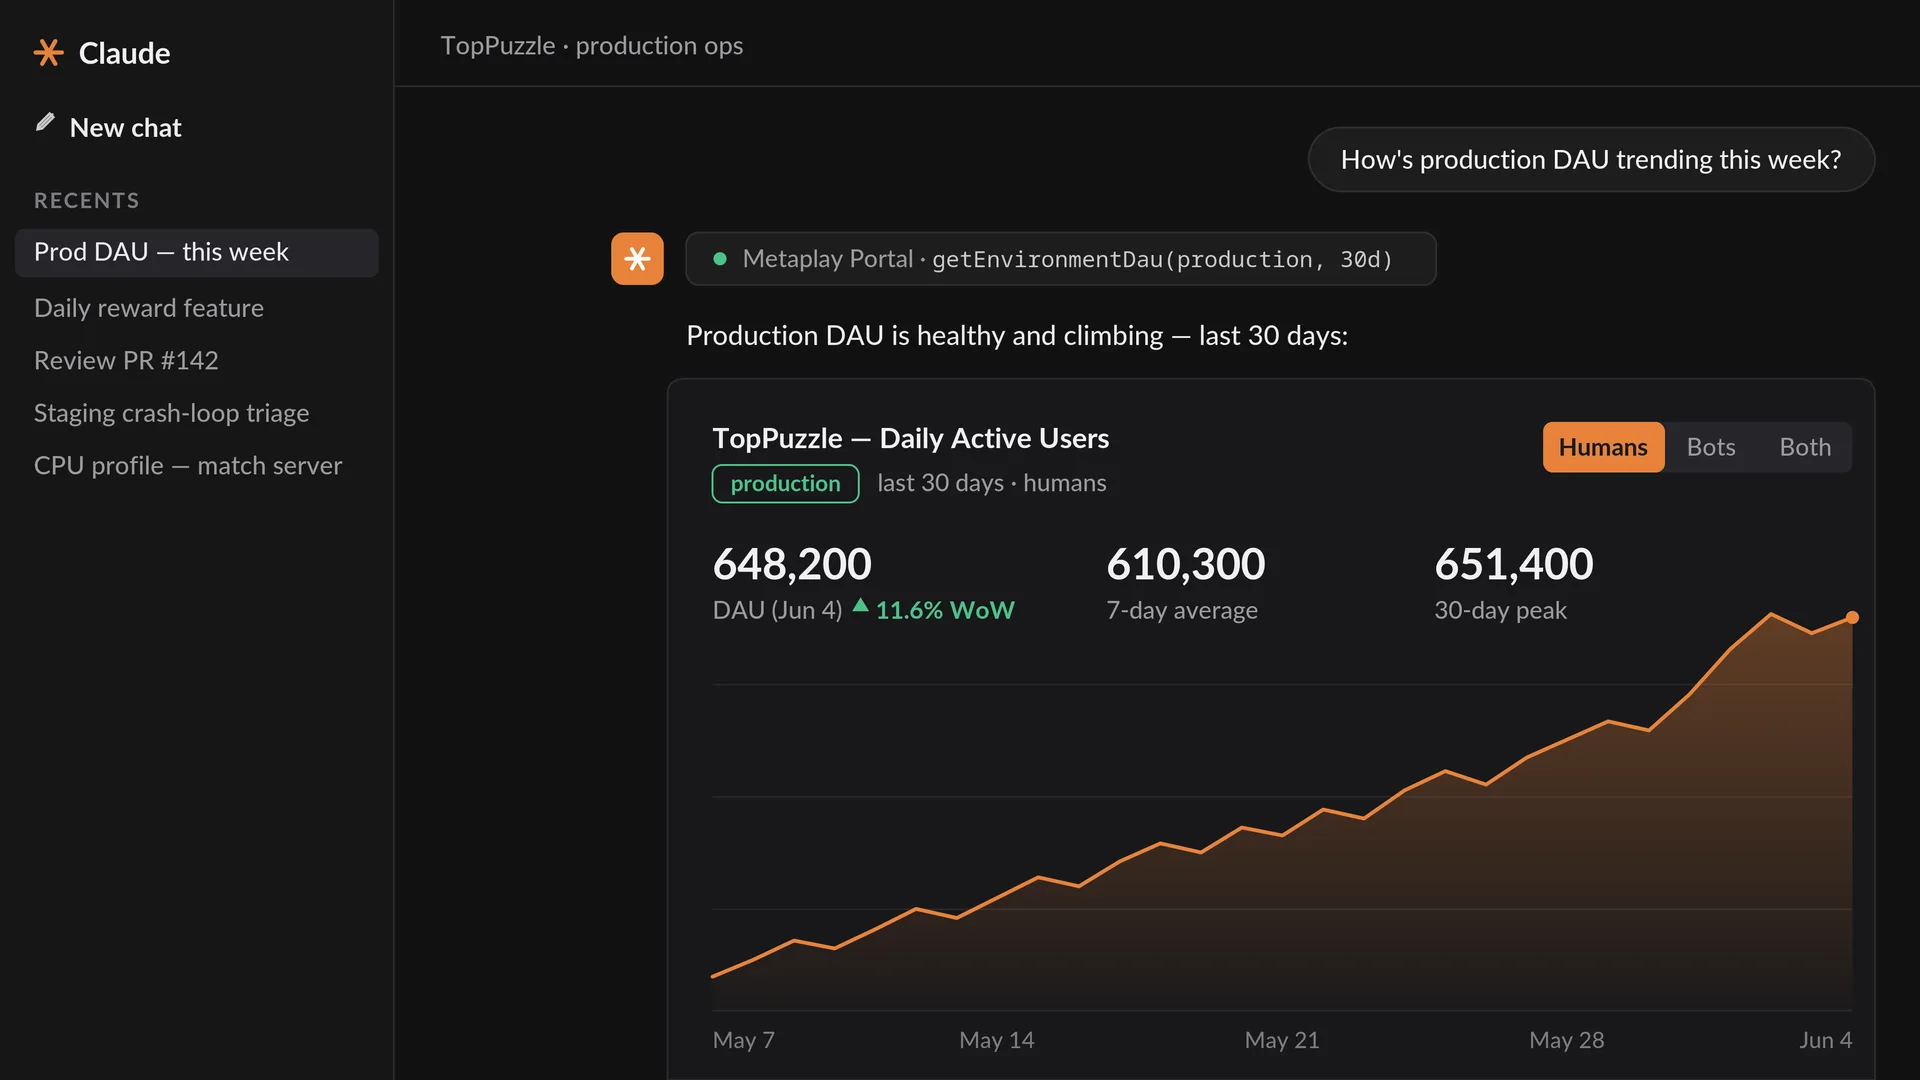Show Both humans and bots

pyautogui.click(x=1804, y=447)
